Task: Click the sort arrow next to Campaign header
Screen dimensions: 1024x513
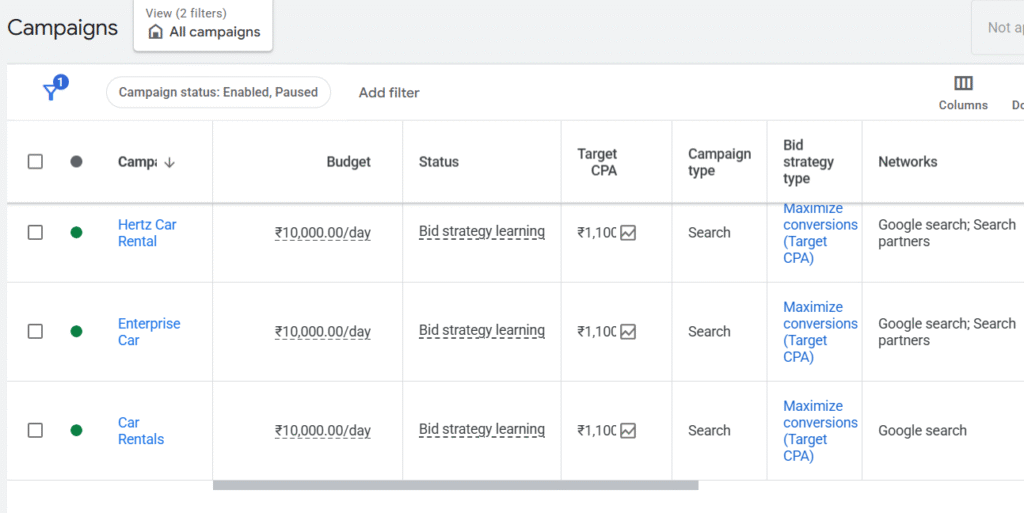Action: point(169,163)
